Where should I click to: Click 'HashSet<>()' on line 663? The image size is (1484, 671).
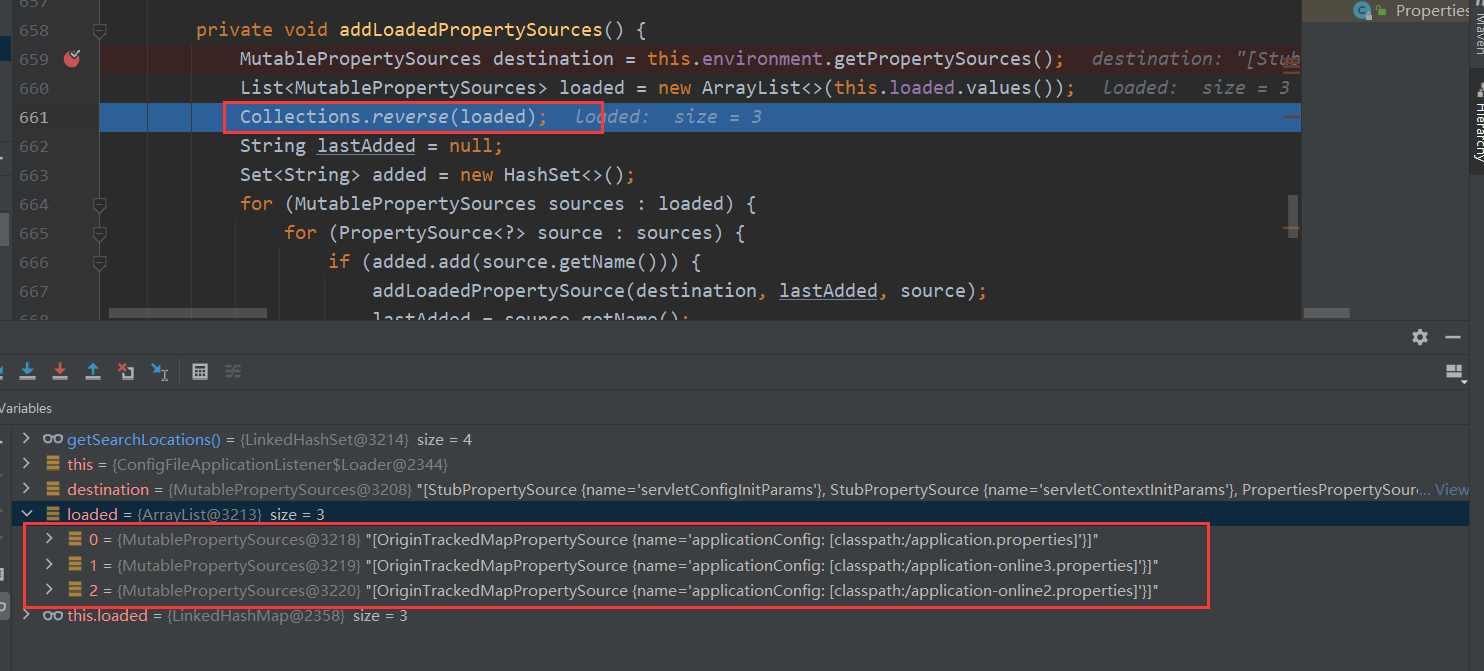tap(564, 175)
